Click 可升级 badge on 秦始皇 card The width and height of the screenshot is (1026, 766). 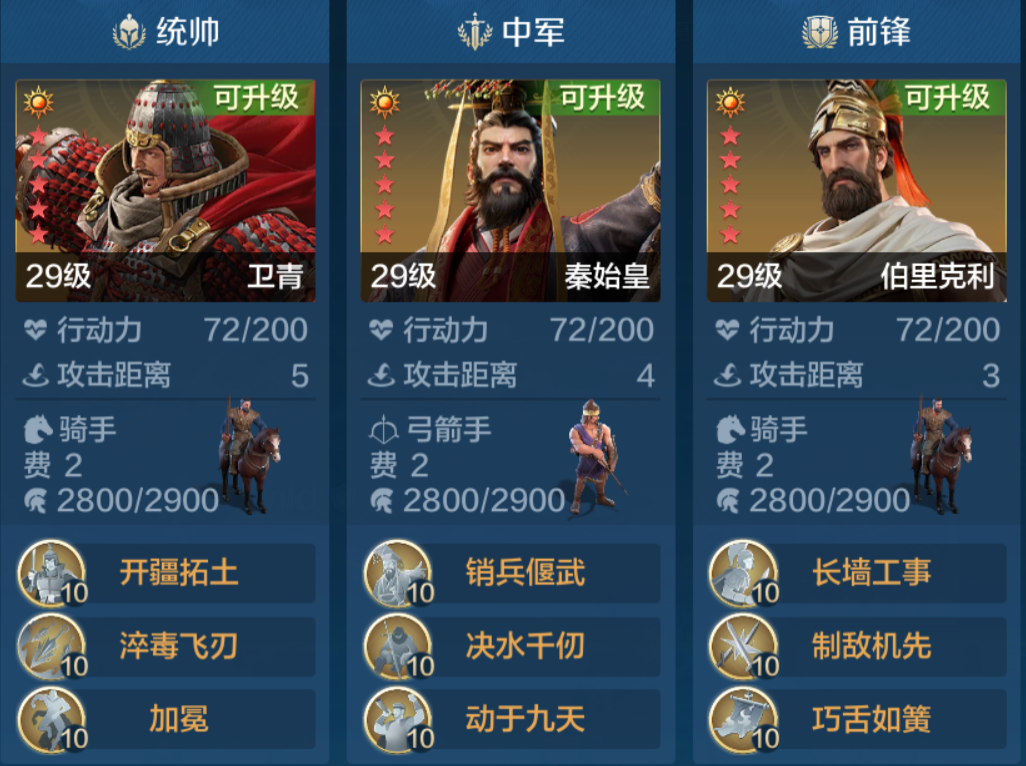point(603,98)
